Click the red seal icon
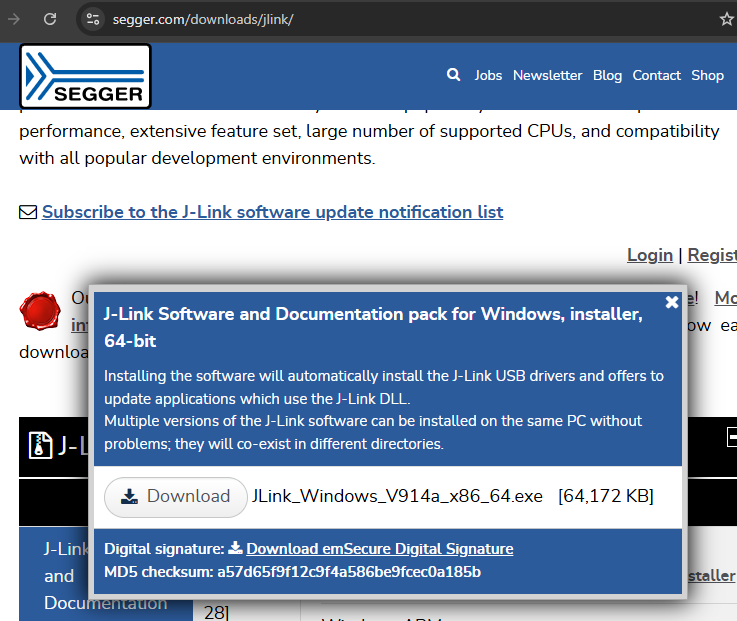Viewport: 737px width, 621px height. 40,310
